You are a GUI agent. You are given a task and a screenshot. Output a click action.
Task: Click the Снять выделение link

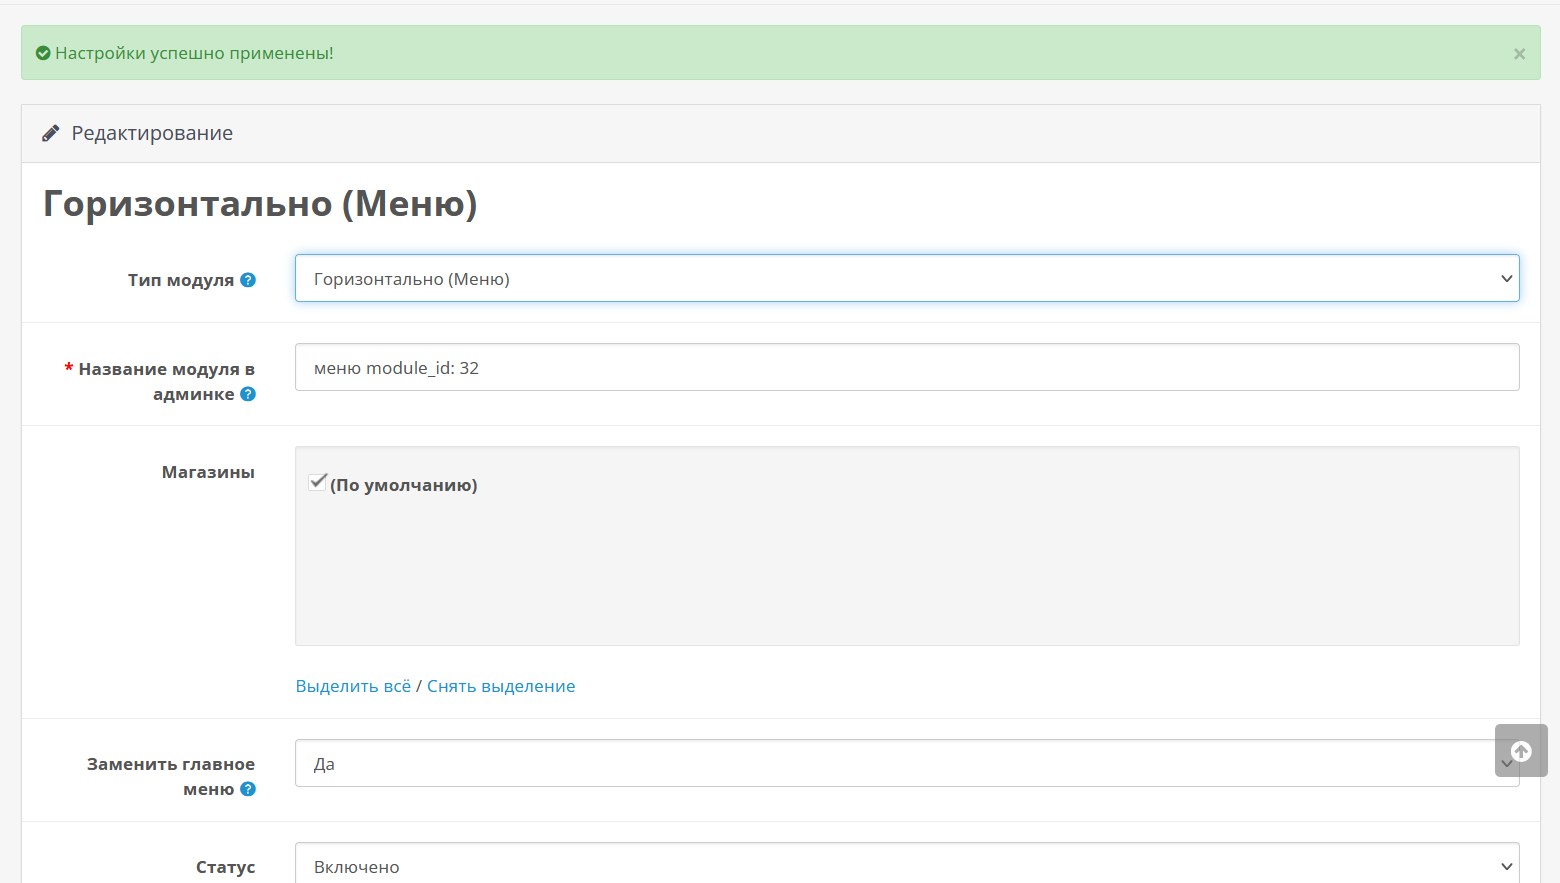[501, 686]
